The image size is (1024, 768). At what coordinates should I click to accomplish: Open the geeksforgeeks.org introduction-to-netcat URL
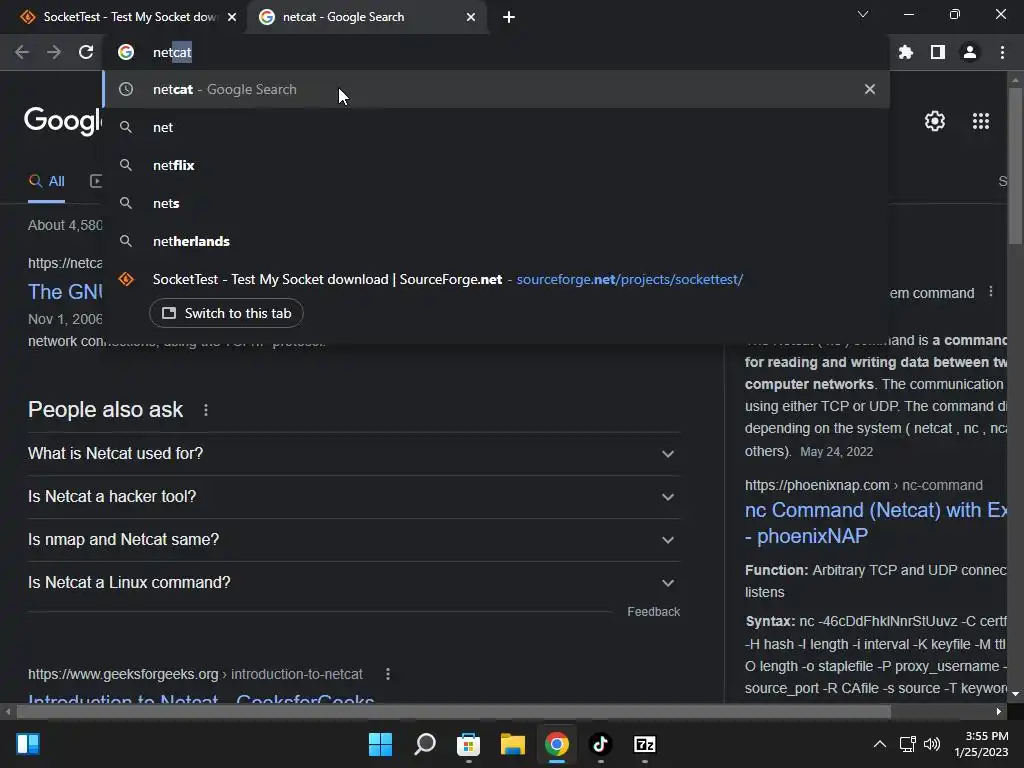point(195,674)
